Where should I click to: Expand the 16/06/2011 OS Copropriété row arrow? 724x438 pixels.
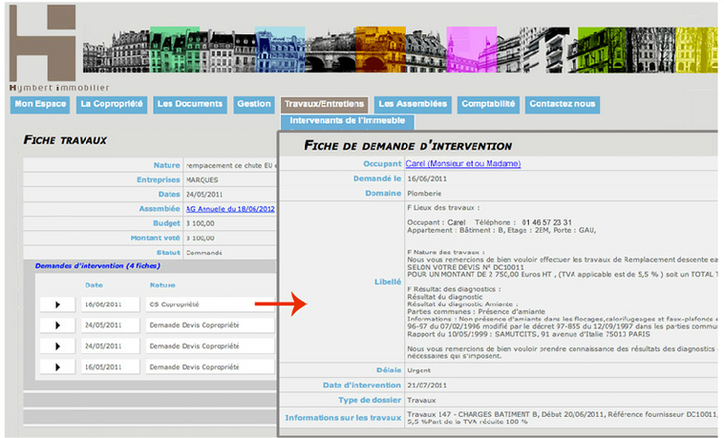(58, 305)
